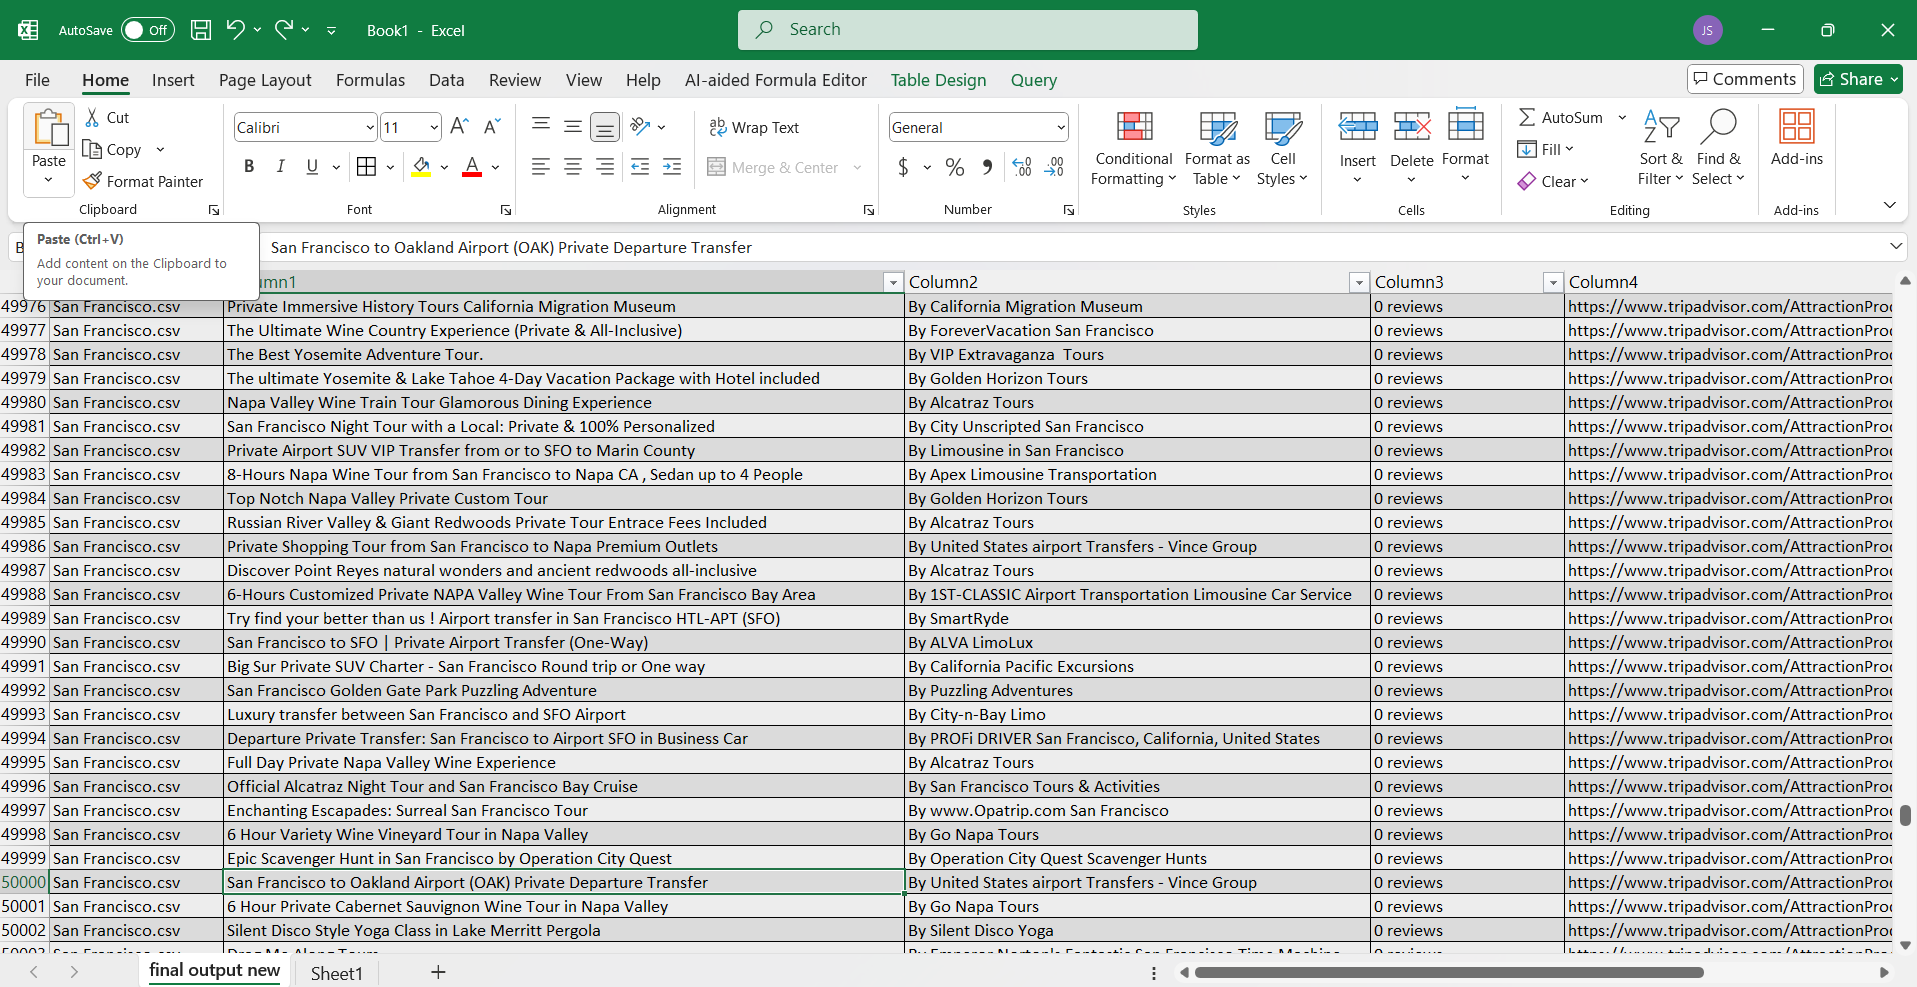1917x987 pixels.
Task: Switch to the Table Design tab
Action: (x=938, y=80)
